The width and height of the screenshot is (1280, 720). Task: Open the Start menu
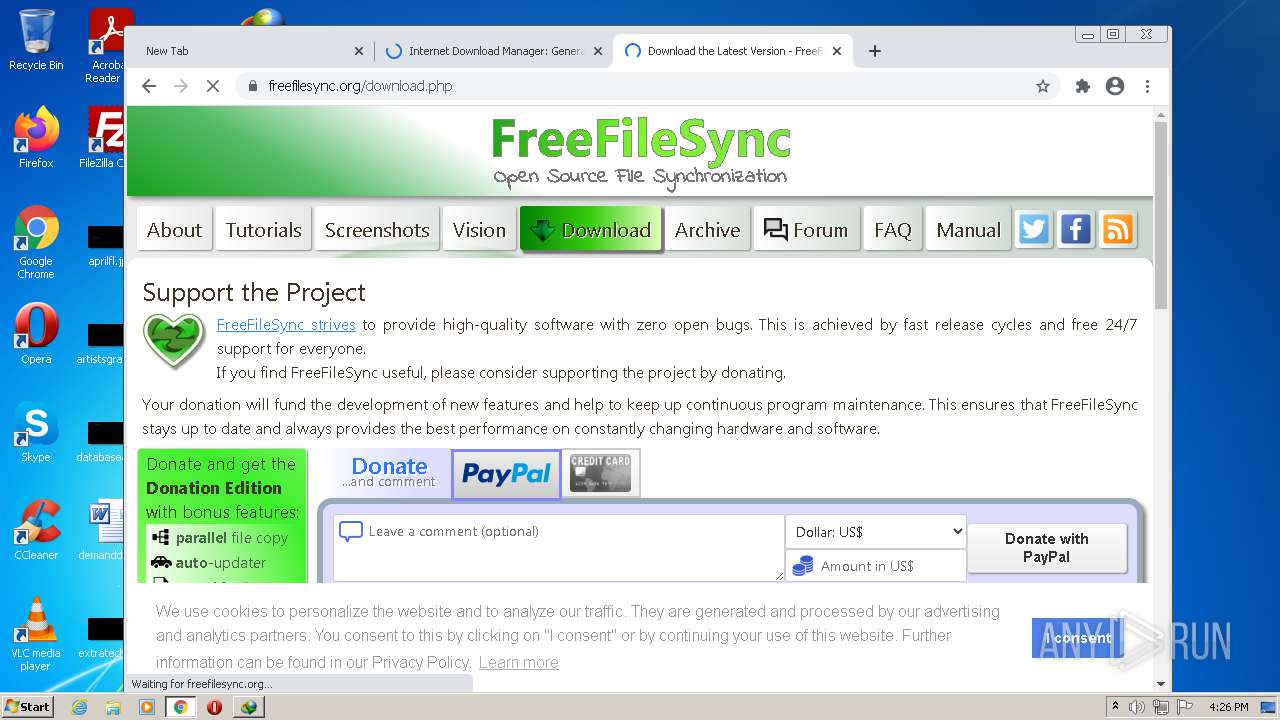point(28,707)
